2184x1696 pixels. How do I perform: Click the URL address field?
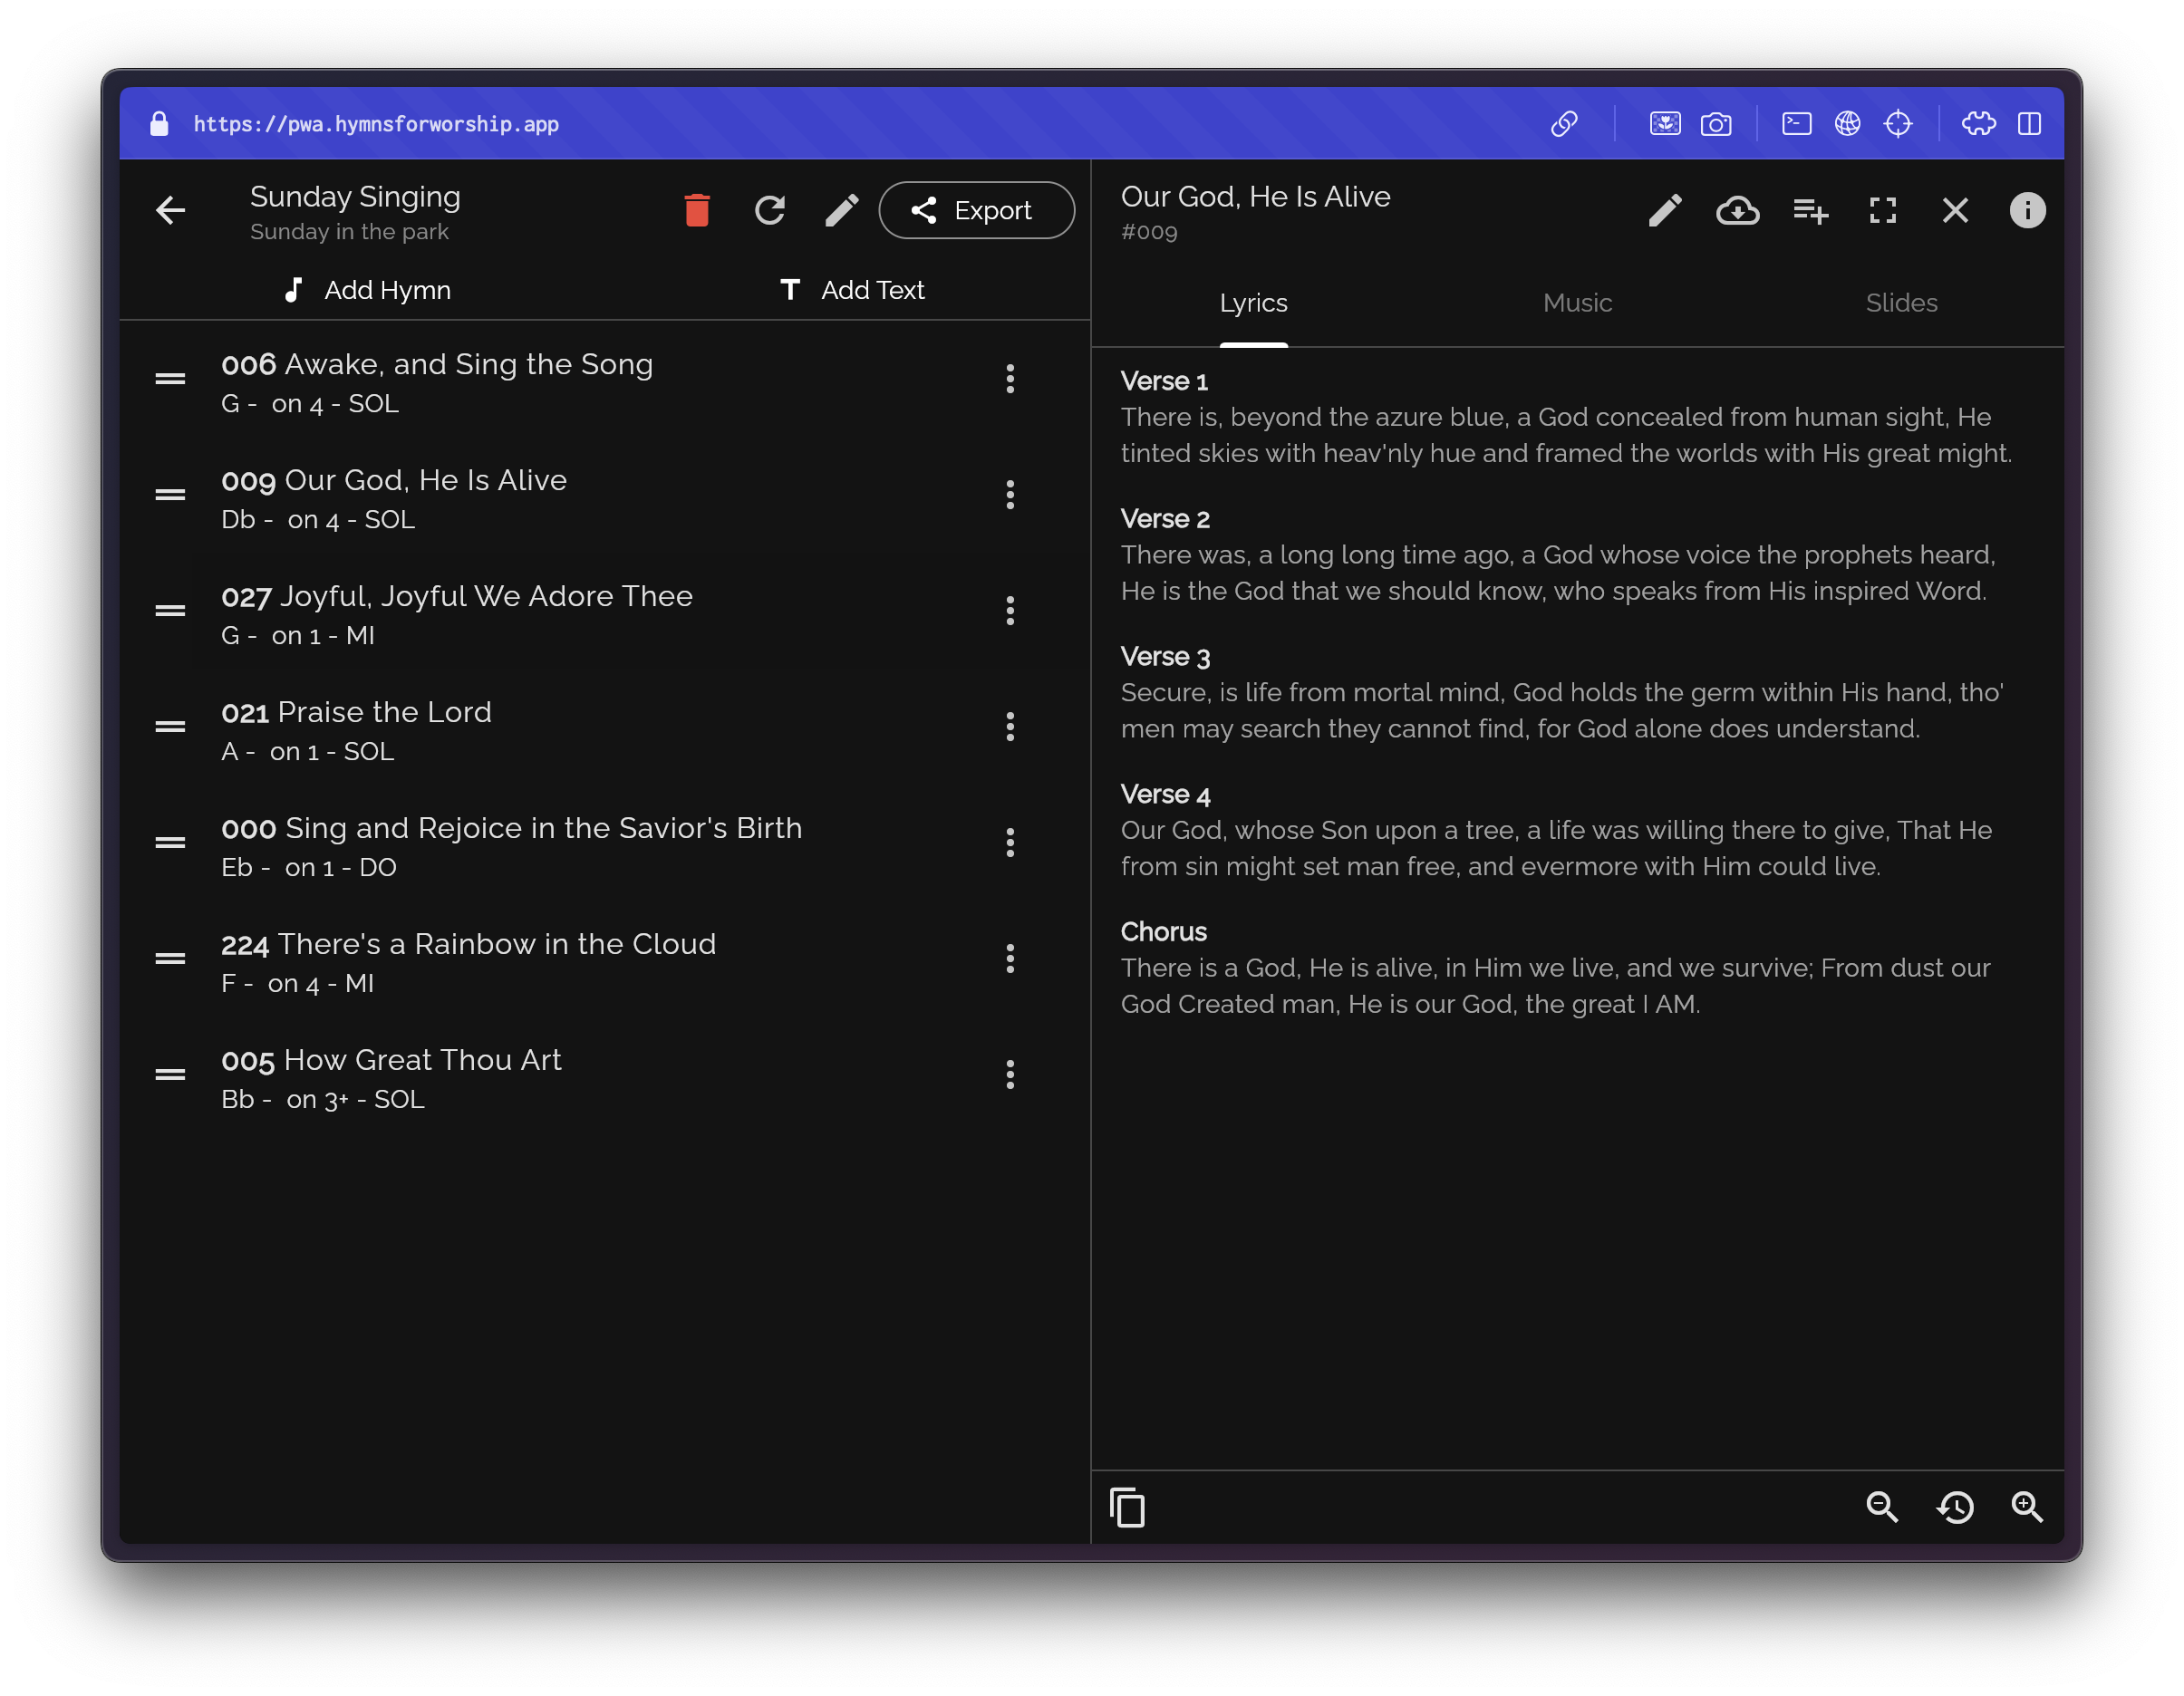376,124
